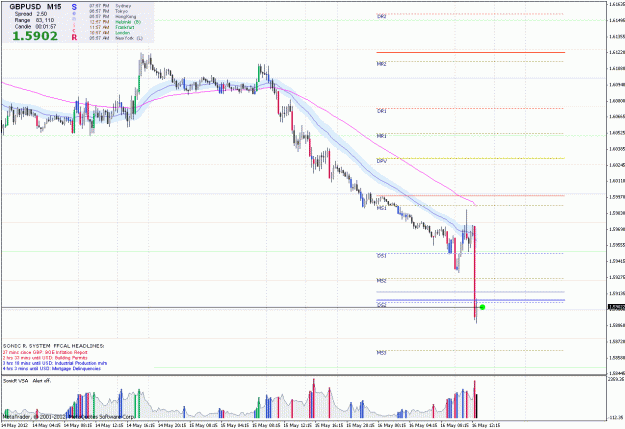
Task: Select the HongKong session clock row
Action: tap(112, 17)
